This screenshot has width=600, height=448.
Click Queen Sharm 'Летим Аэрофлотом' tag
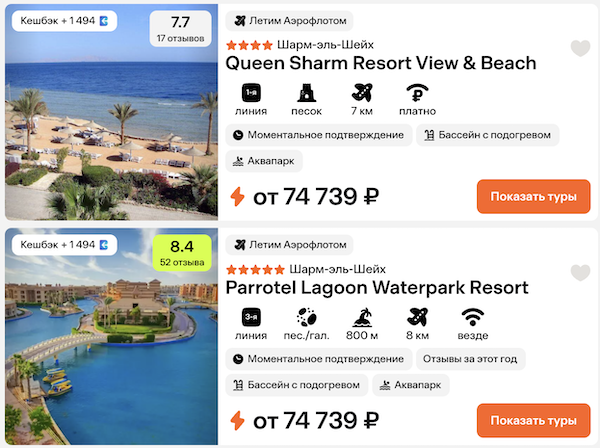(x=290, y=20)
